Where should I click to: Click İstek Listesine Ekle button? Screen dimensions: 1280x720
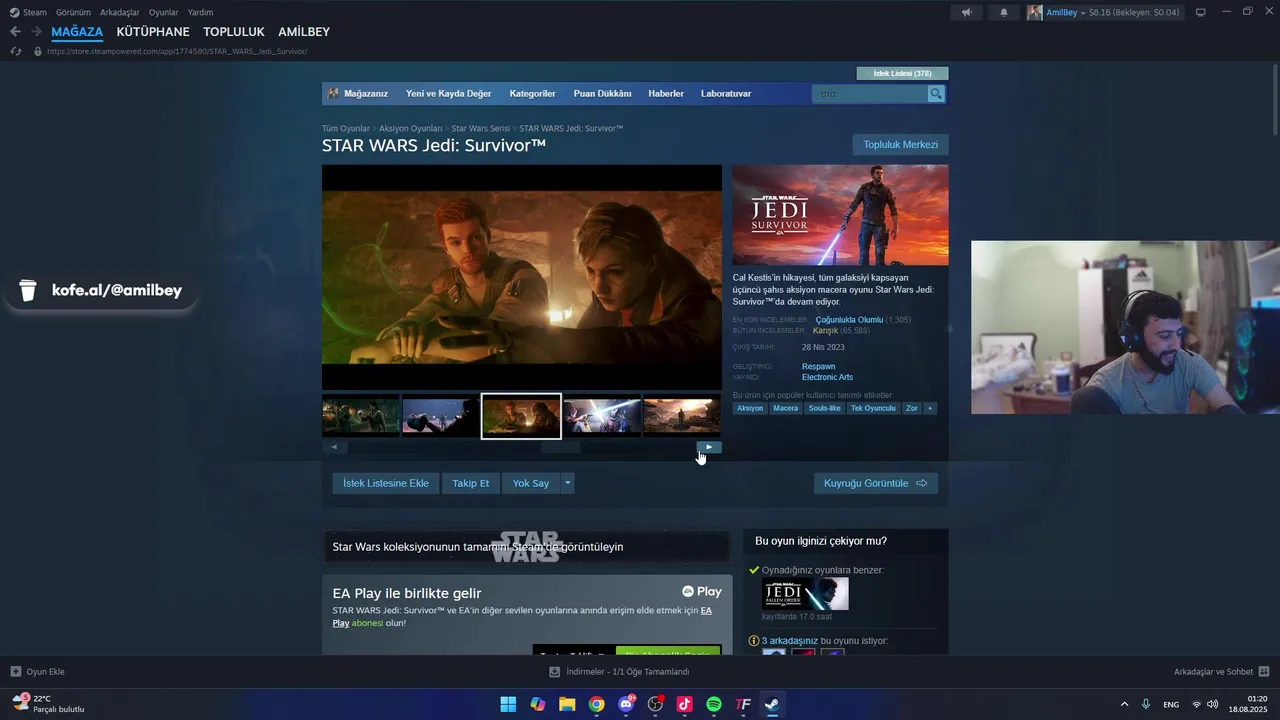(x=386, y=483)
